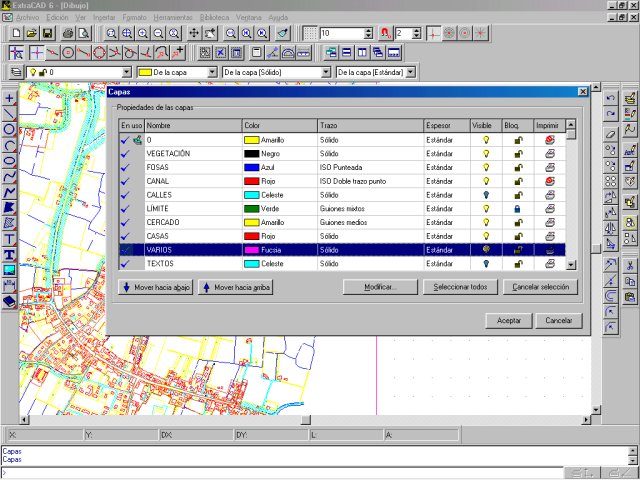This screenshot has height=480, width=640.
Task: Click 'ISO Punteada' trazo cell
Action: click(370, 167)
